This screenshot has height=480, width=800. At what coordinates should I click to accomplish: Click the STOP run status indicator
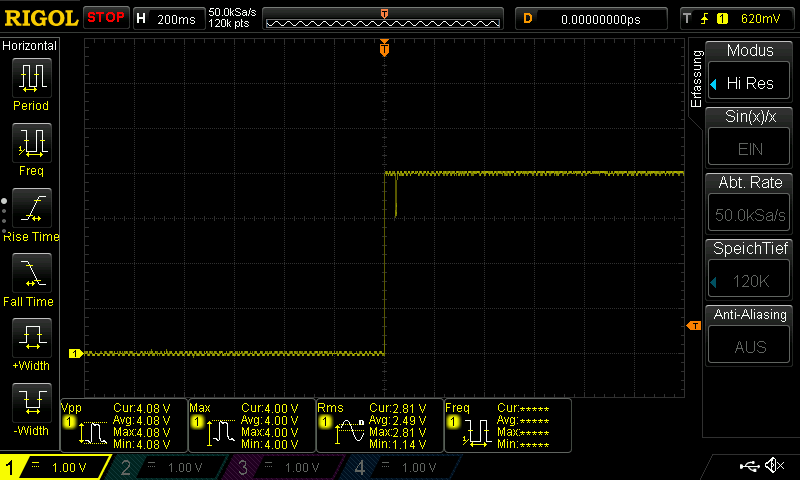106,18
